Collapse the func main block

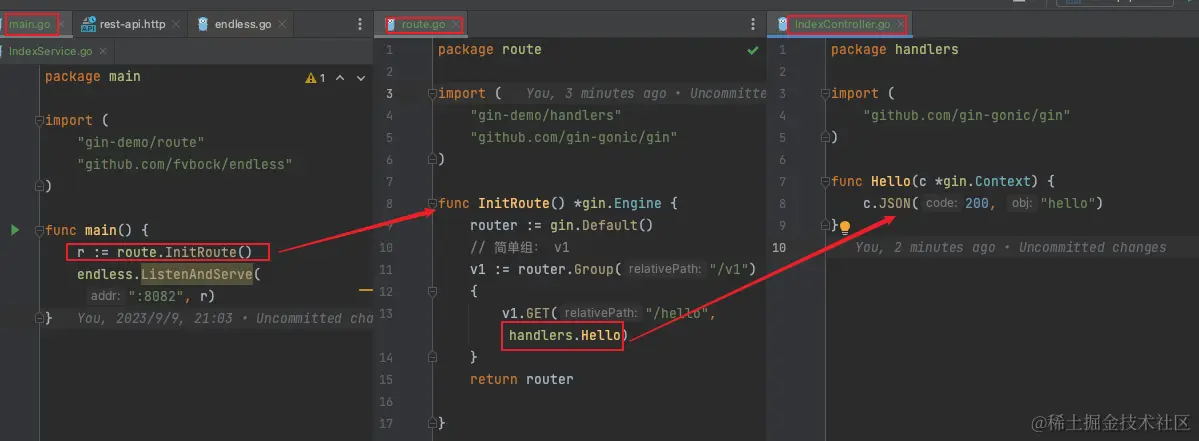39,230
